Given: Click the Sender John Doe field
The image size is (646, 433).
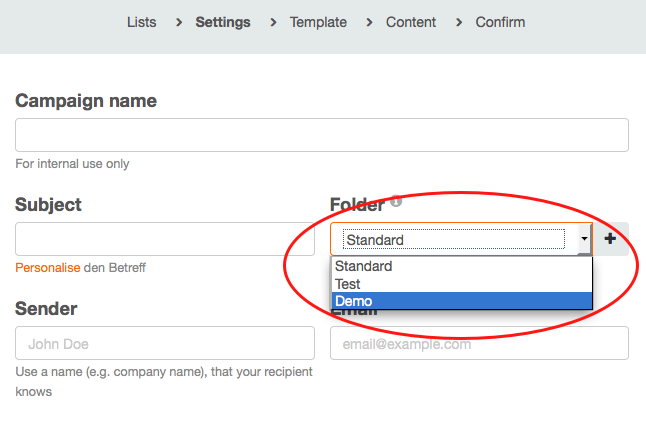Looking at the screenshot, I should click(x=165, y=343).
